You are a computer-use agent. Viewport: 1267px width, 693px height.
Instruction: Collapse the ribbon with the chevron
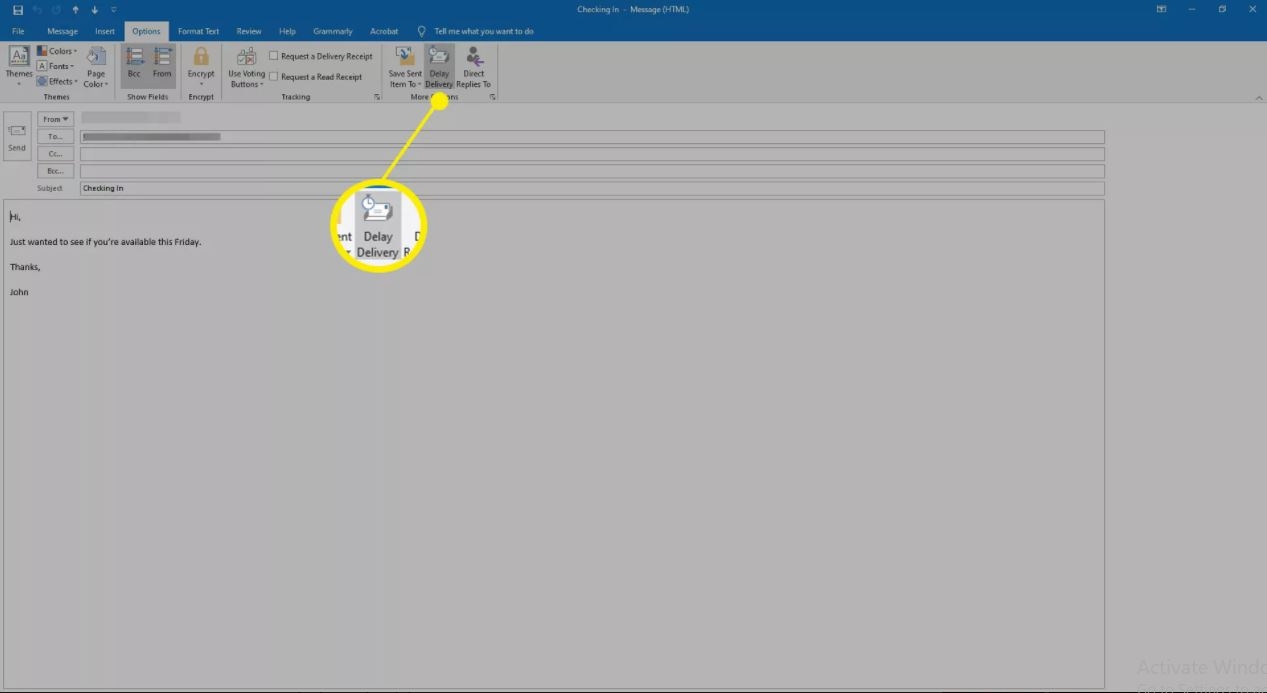pyautogui.click(x=1258, y=97)
